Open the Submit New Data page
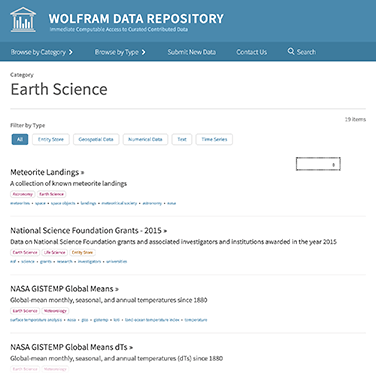The height and width of the screenshot is (376, 376). tap(191, 52)
